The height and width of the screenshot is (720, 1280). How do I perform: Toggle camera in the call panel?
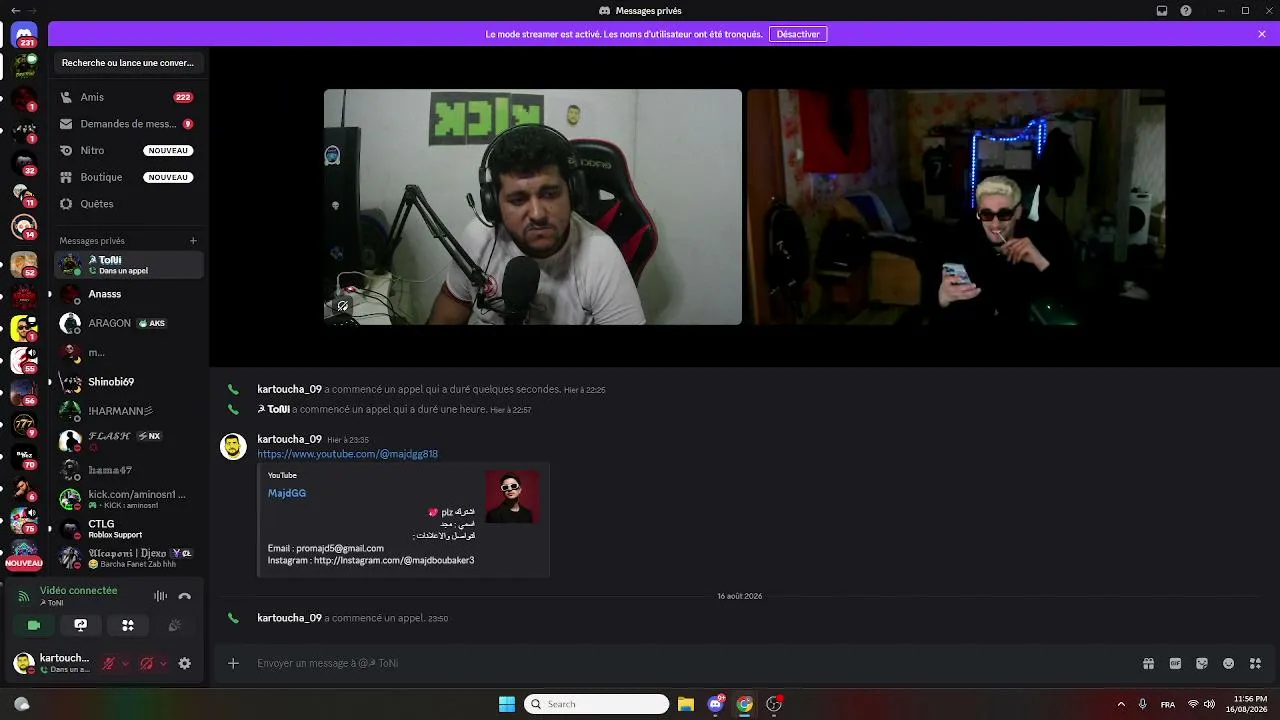[x=34, y=625]
